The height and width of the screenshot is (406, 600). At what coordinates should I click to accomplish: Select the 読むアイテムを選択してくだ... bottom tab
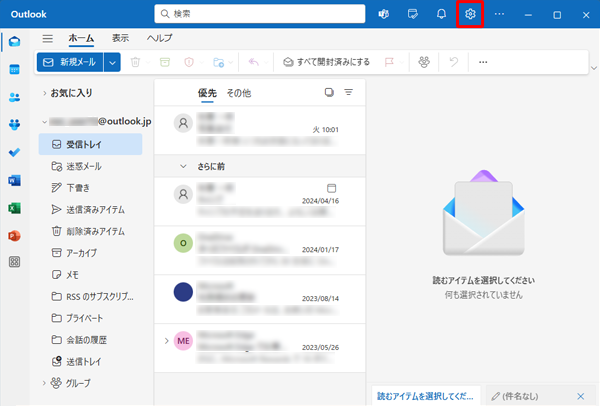point(425,396)
